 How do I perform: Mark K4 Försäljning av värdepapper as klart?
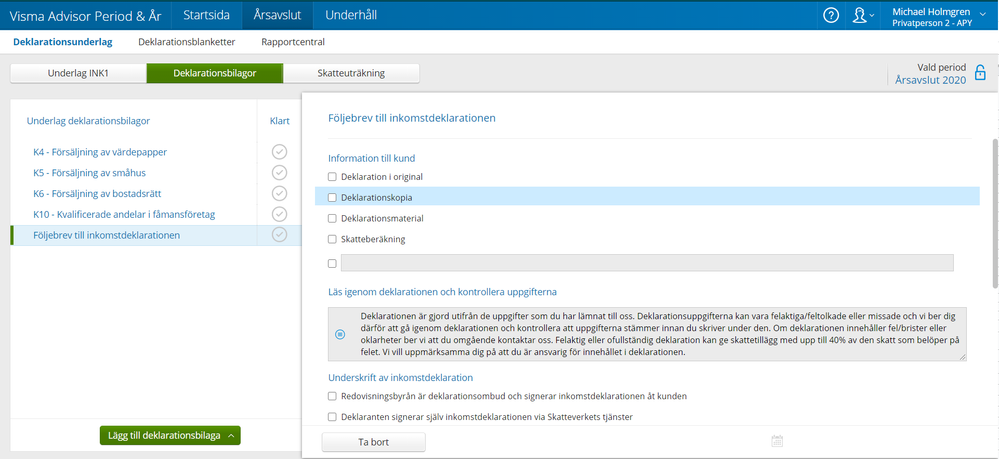(280, 152)
